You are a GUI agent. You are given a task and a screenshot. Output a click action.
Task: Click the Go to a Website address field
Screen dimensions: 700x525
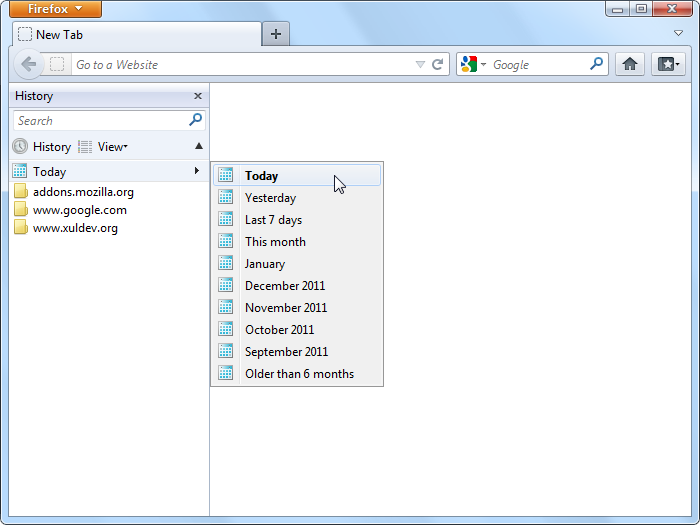240,65
